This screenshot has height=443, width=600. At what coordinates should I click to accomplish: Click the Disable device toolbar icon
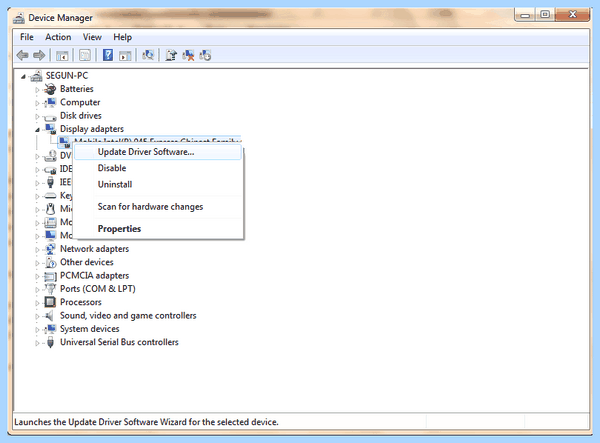tap(205, 55)
